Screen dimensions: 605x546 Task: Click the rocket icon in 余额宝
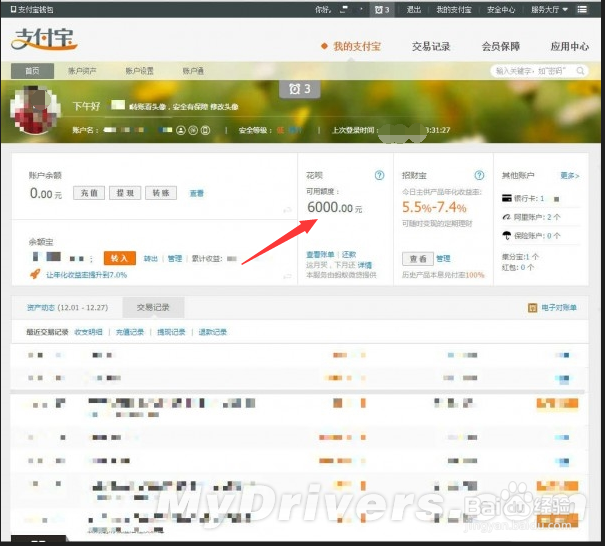coord(35,274)
